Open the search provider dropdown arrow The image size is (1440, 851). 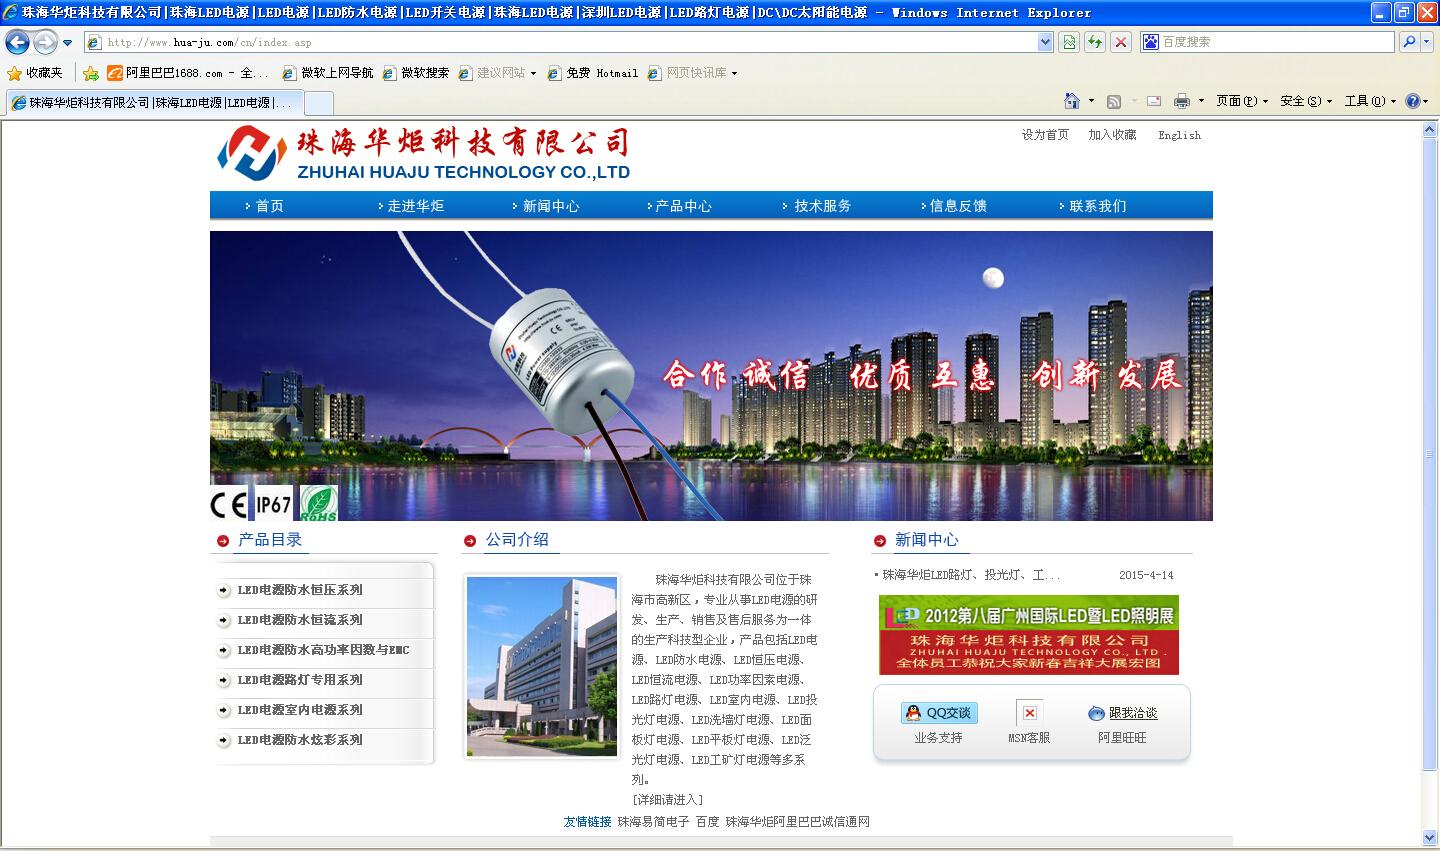pyautogui.click(x=1427, y=42)
